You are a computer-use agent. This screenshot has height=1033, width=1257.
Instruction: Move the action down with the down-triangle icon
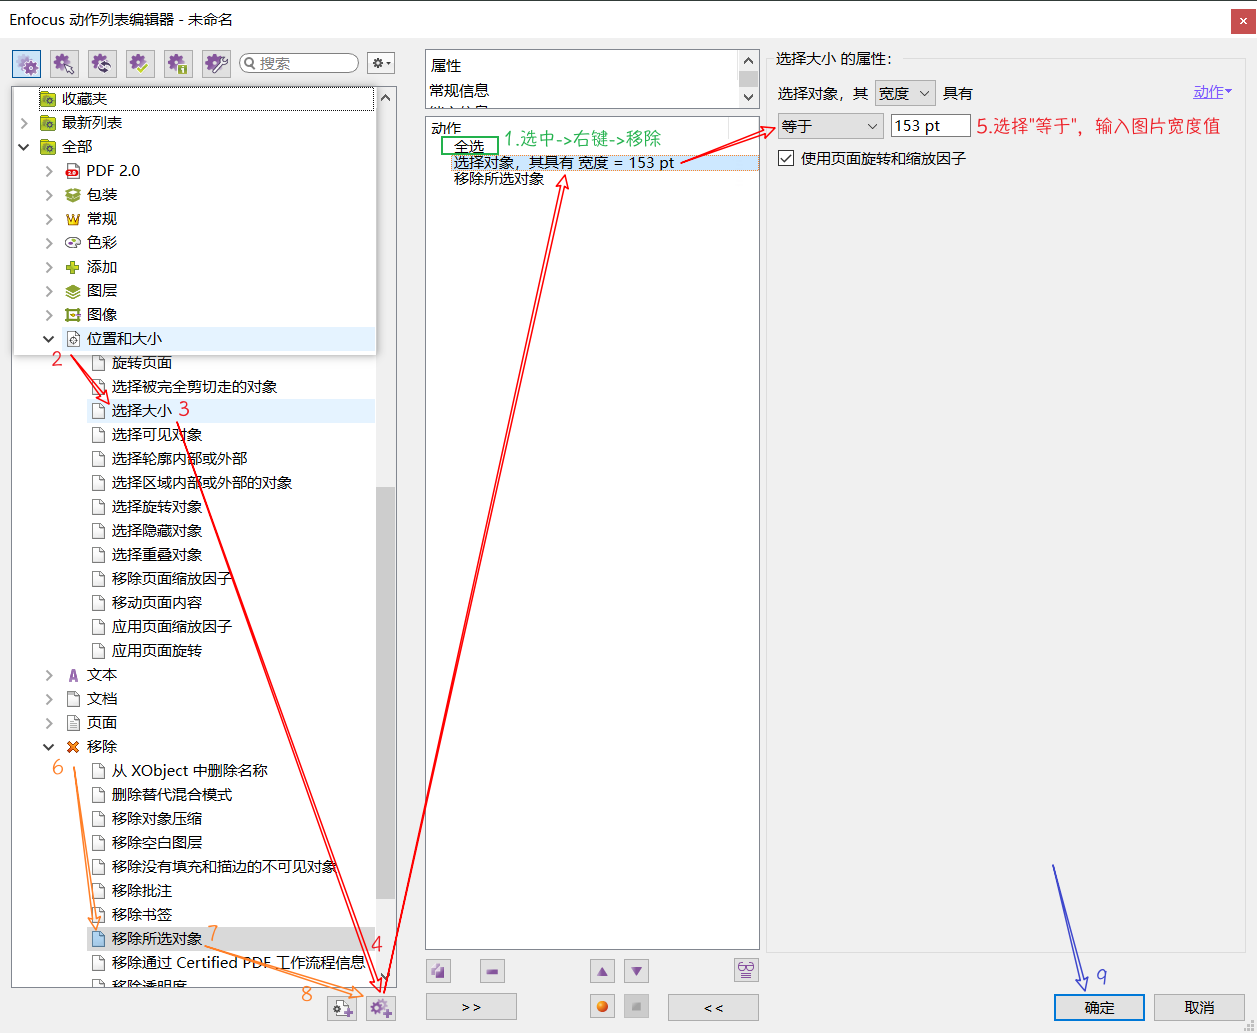[637, 971]
